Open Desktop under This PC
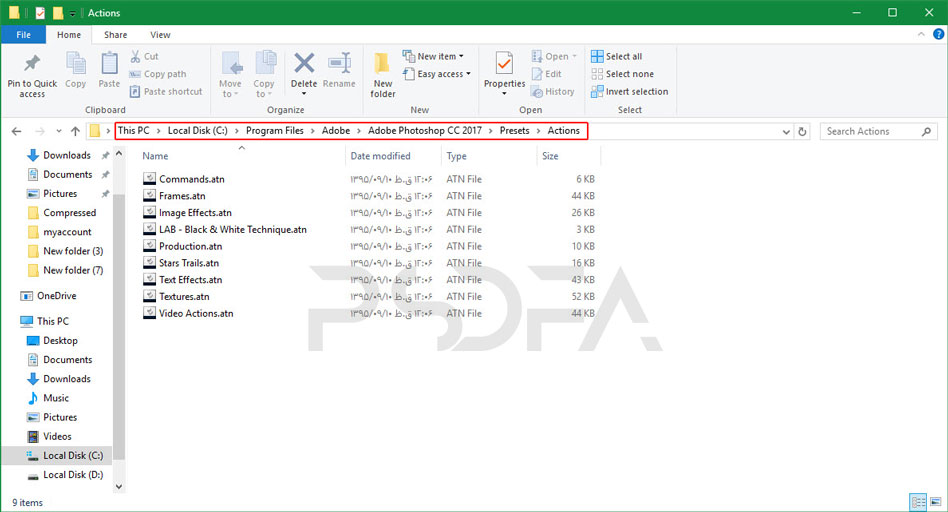948x512 pixels. (x=60, y=340)
